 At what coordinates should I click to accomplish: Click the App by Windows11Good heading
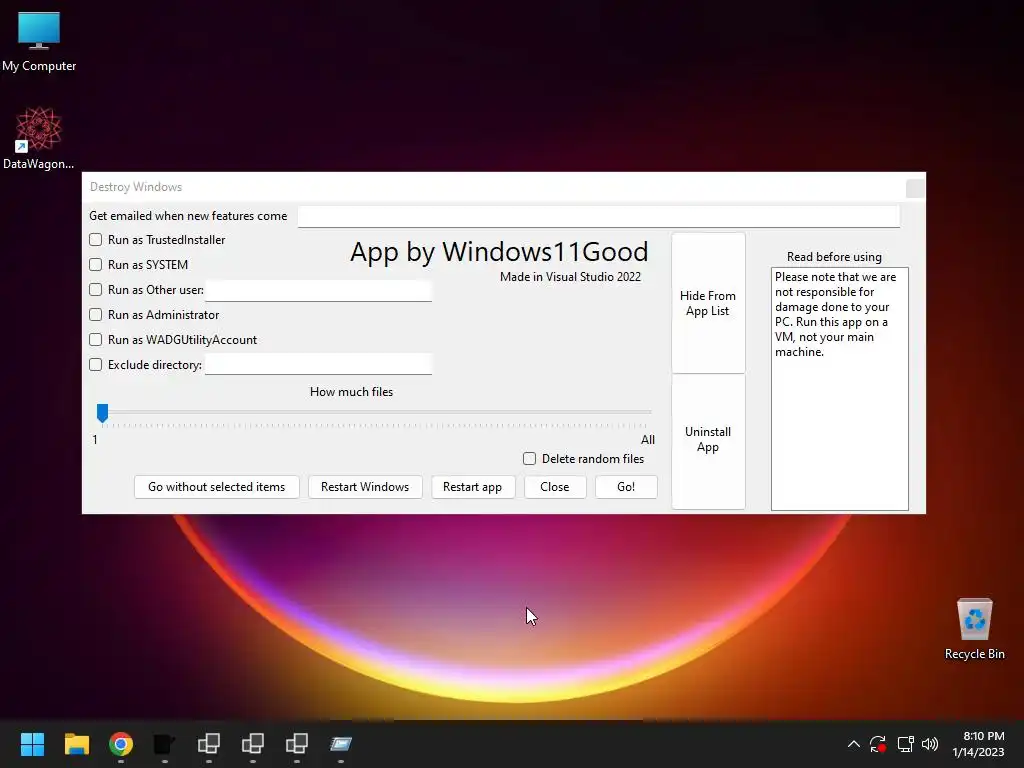pos(500,251)
